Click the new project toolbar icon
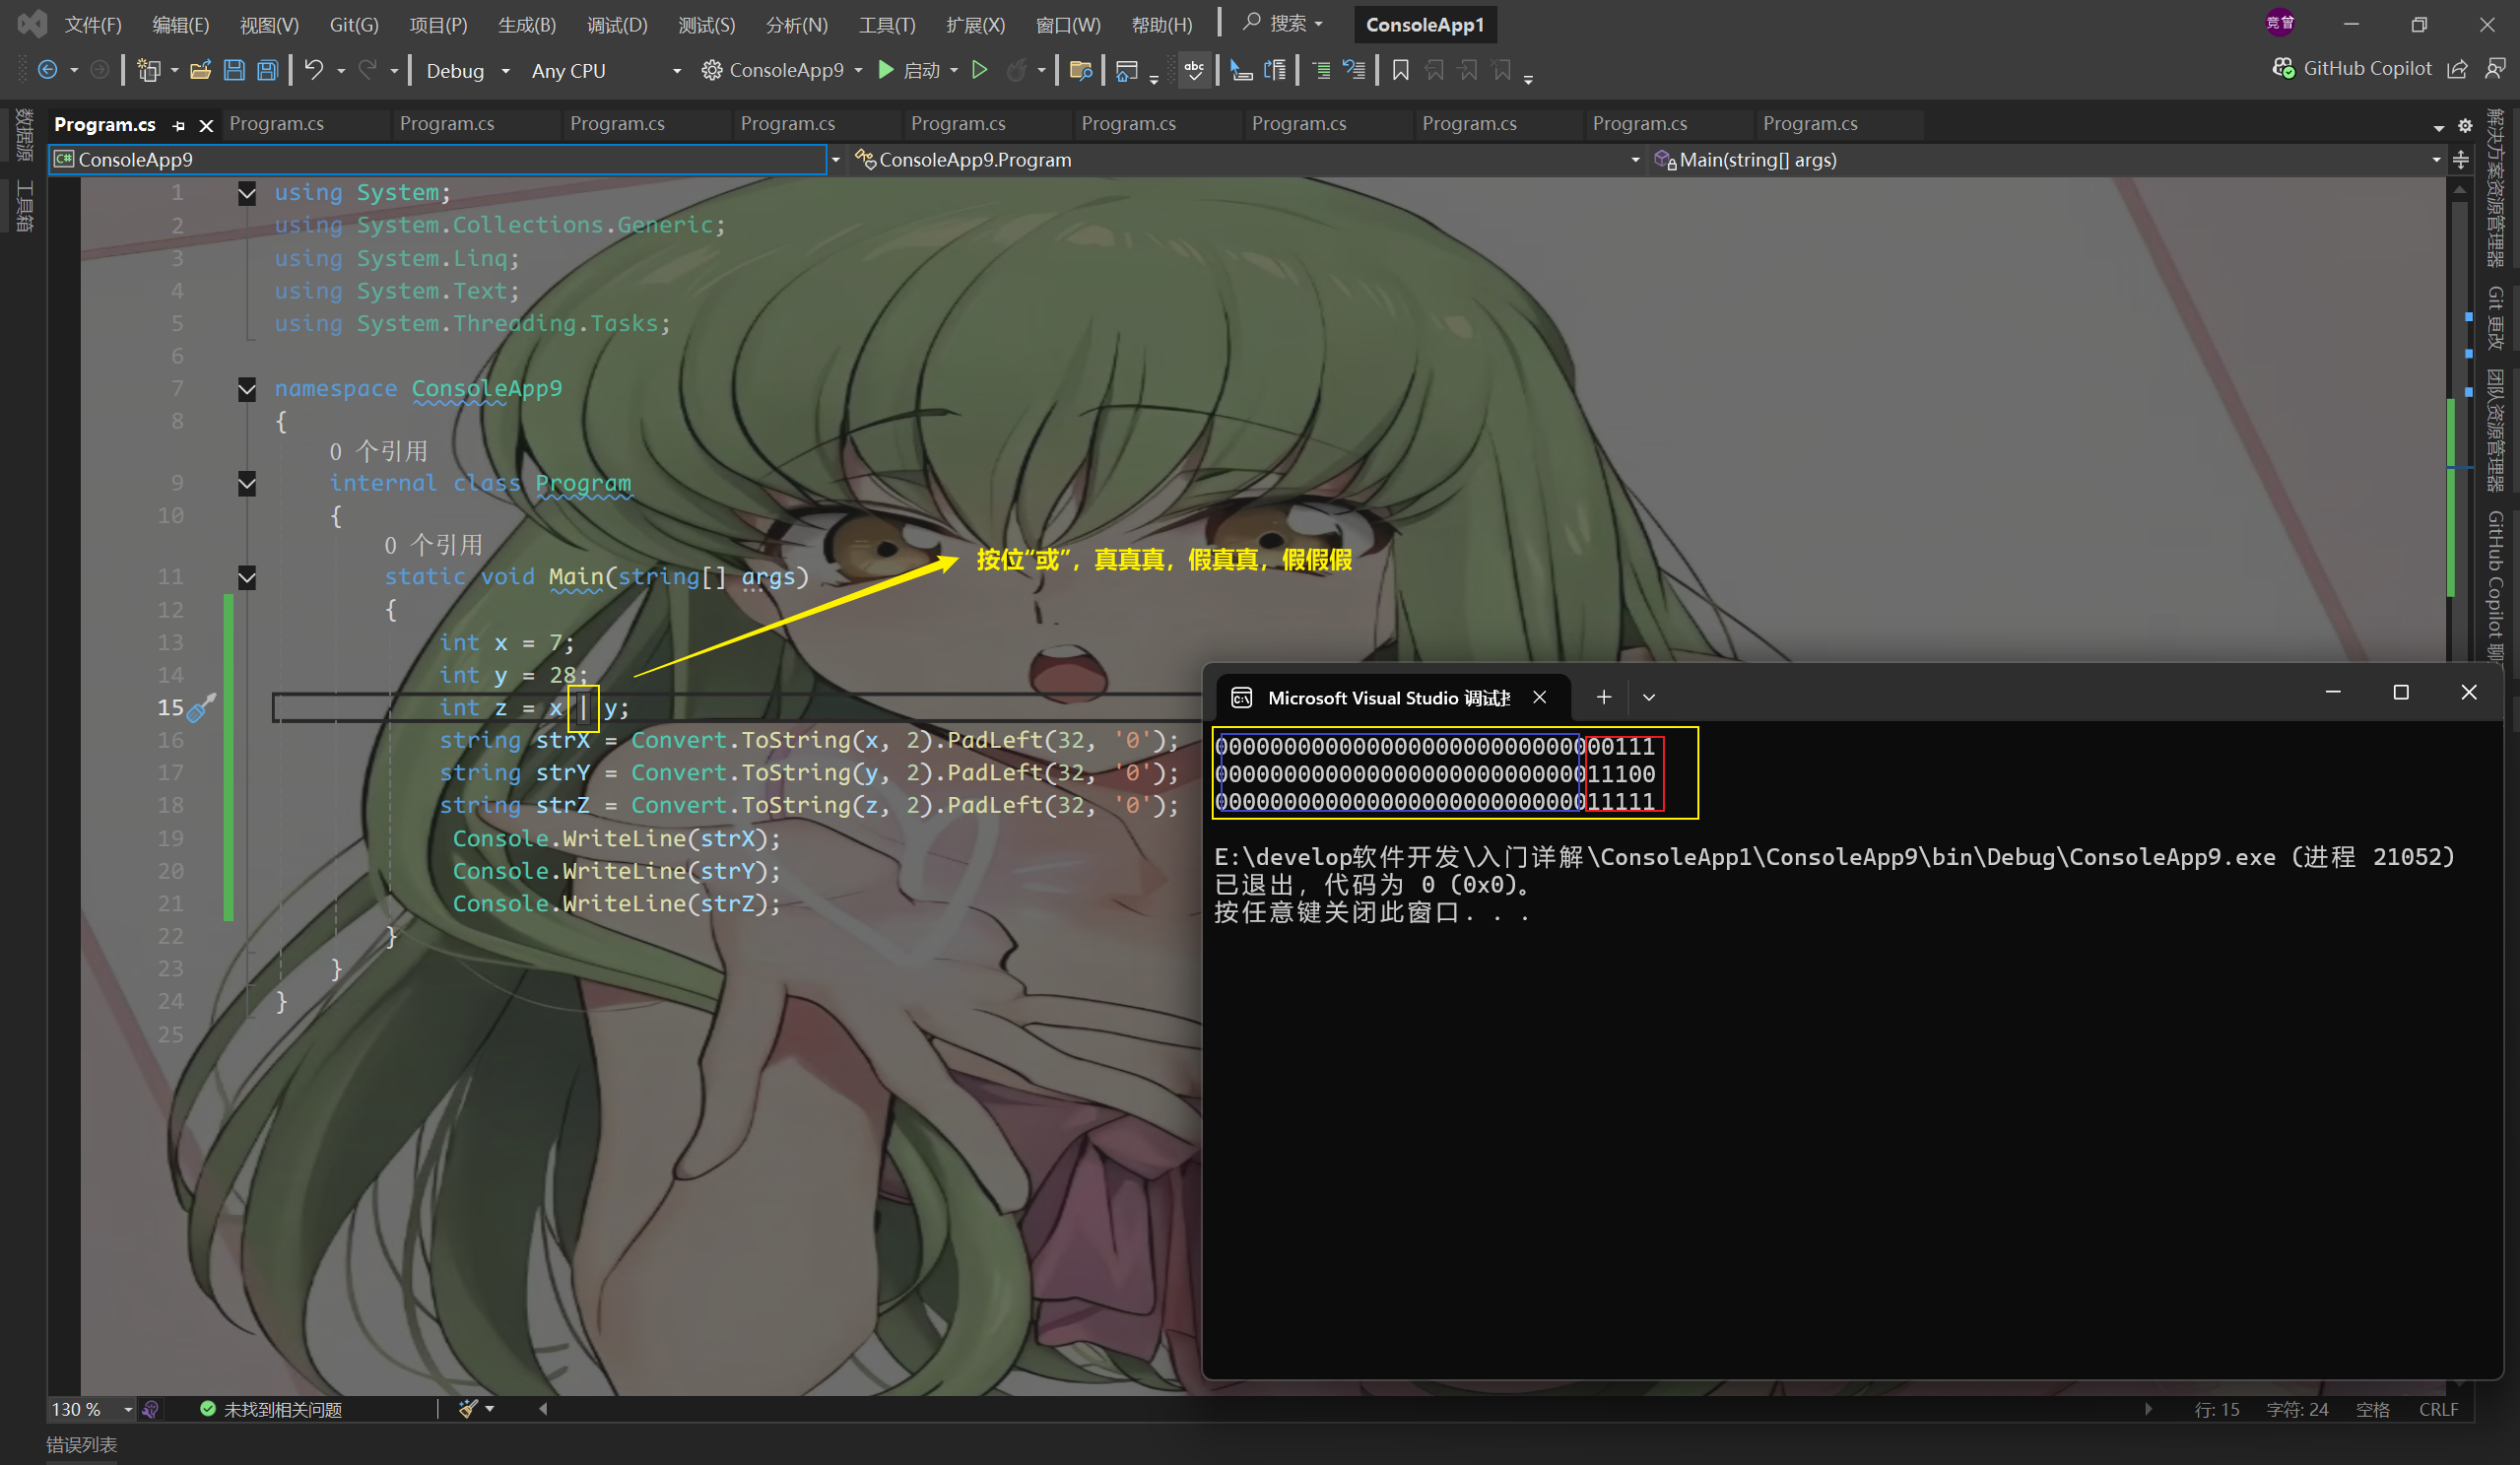Image resolution: width=2520 pixels, height=1465 pixels. point(148,70)
